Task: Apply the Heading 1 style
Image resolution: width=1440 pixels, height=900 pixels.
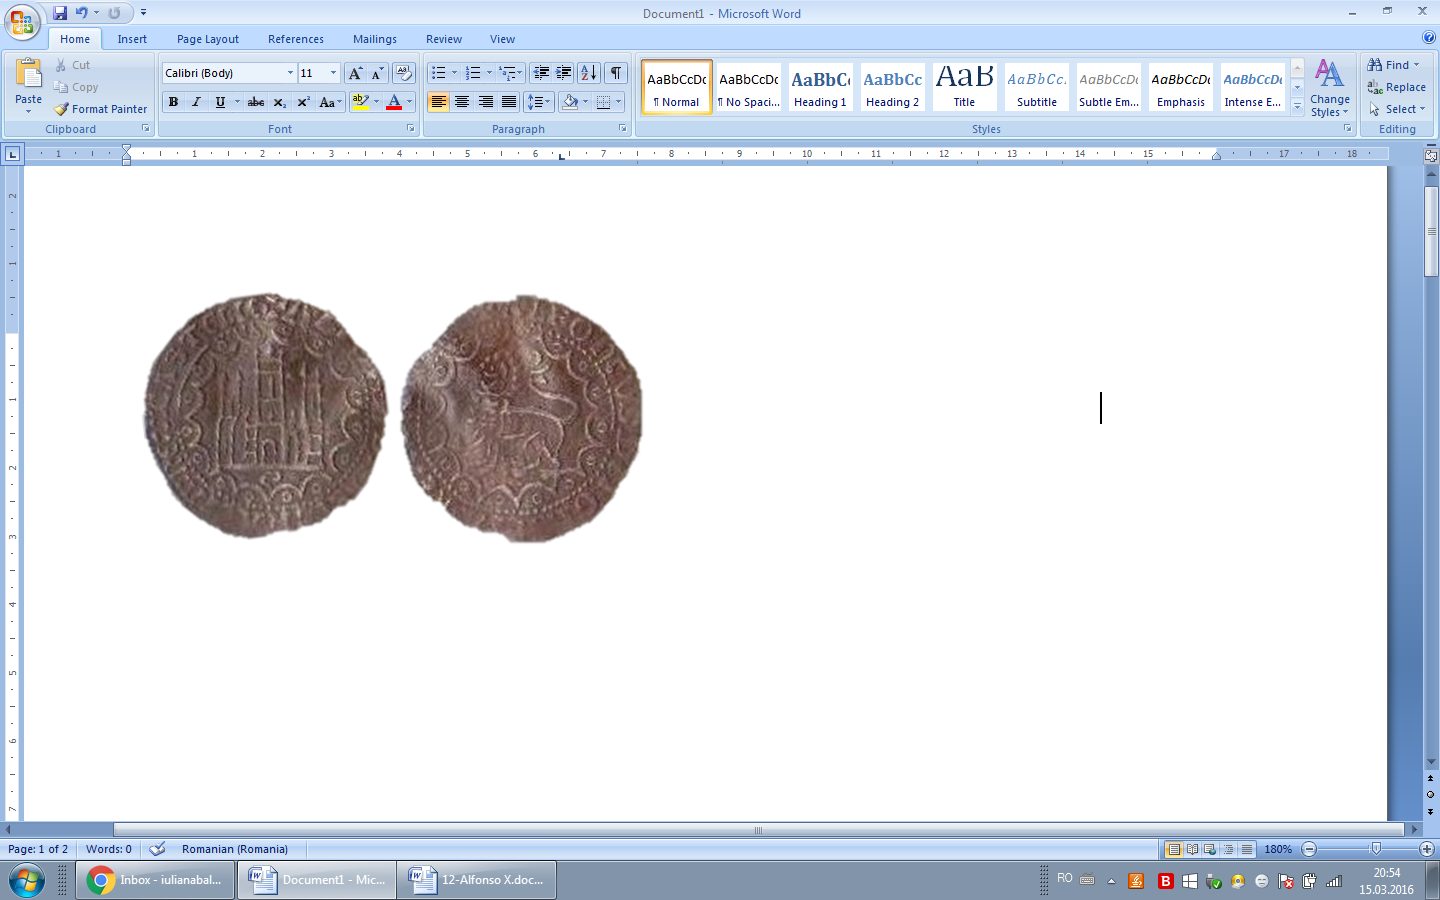Action: pos(820,86)
